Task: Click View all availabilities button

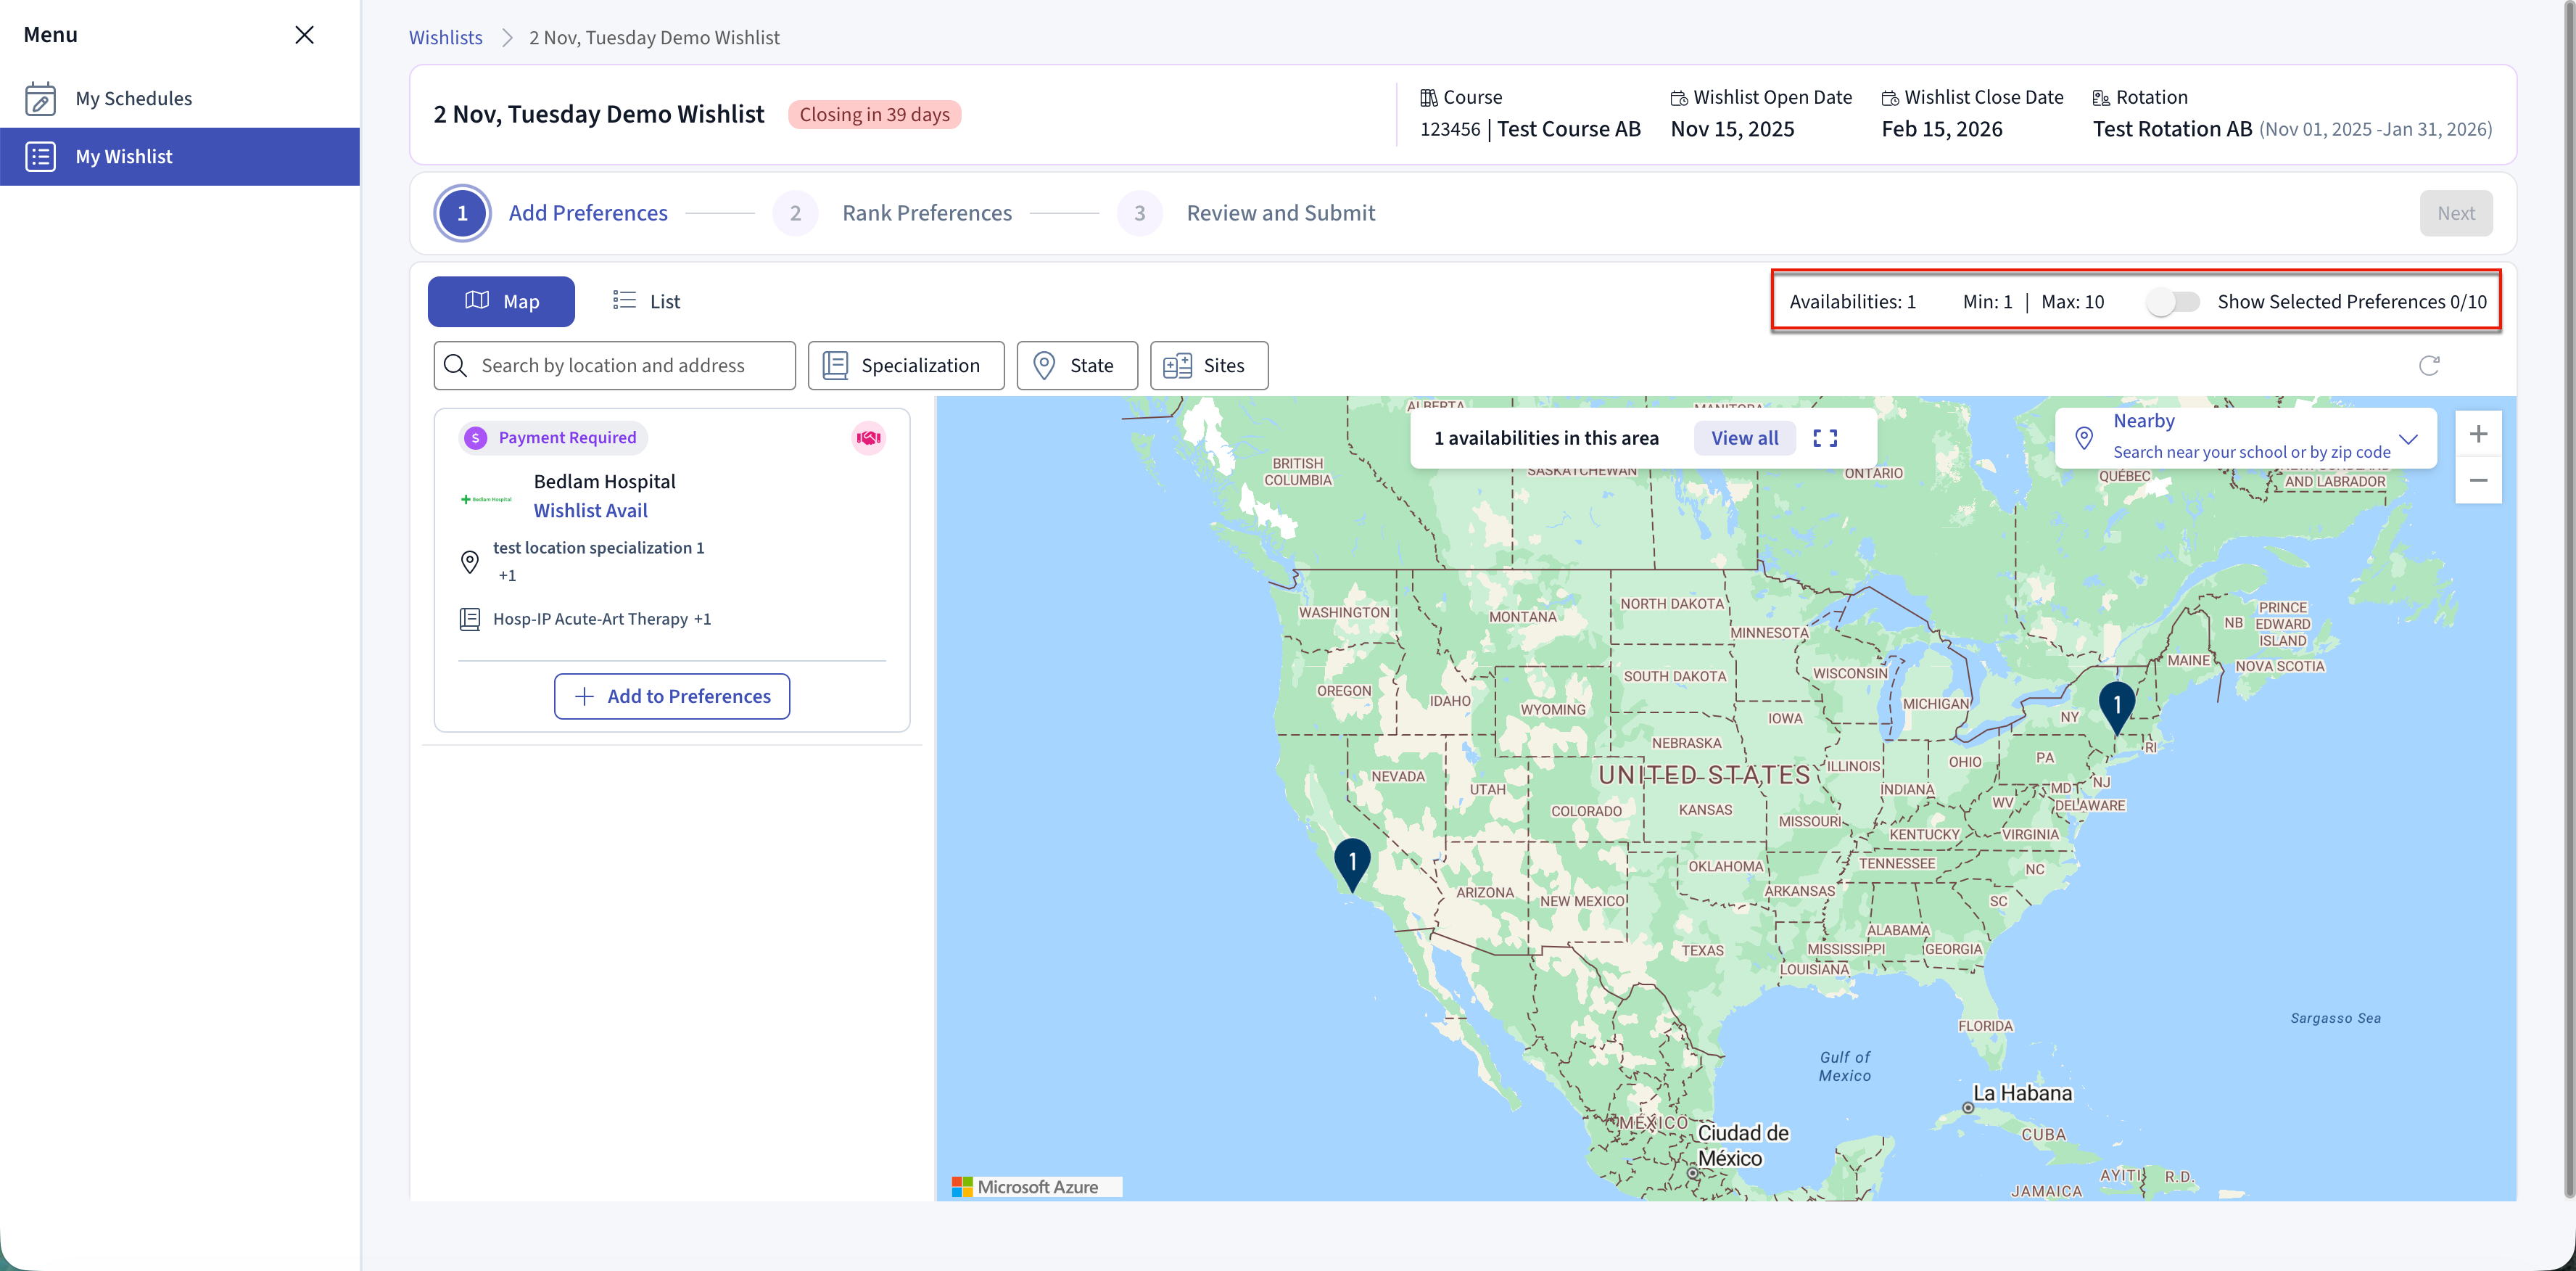Action: (1743, 438)
